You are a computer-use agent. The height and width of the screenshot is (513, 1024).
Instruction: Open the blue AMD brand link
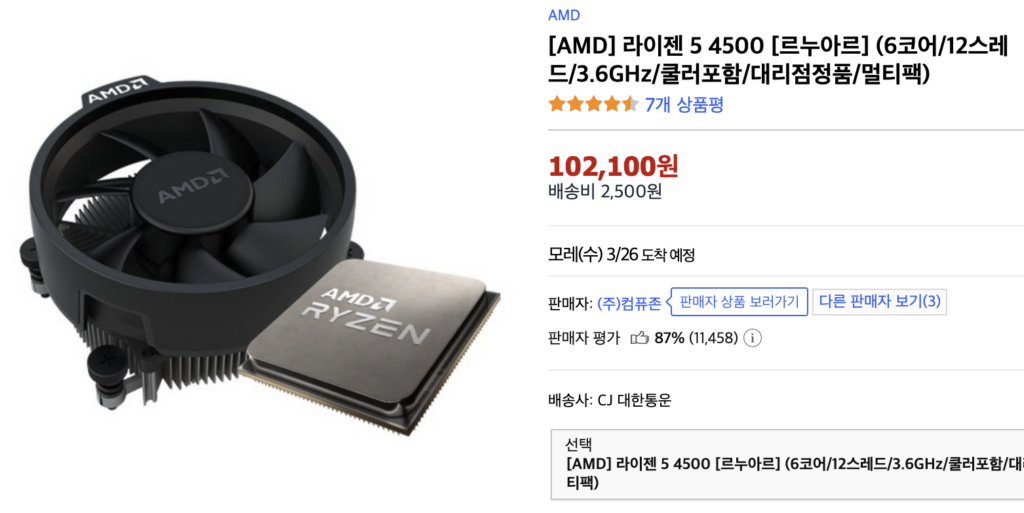pos(564,15)
